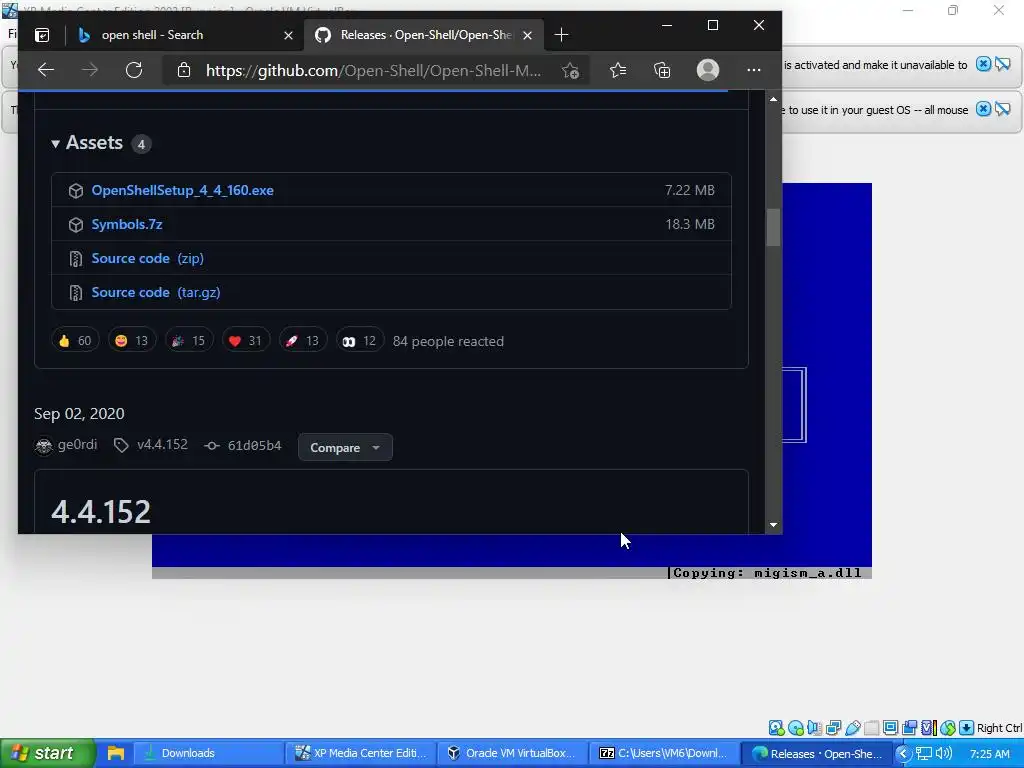
Task: Reload the GitHub releases page
Action: coord(134,70)
